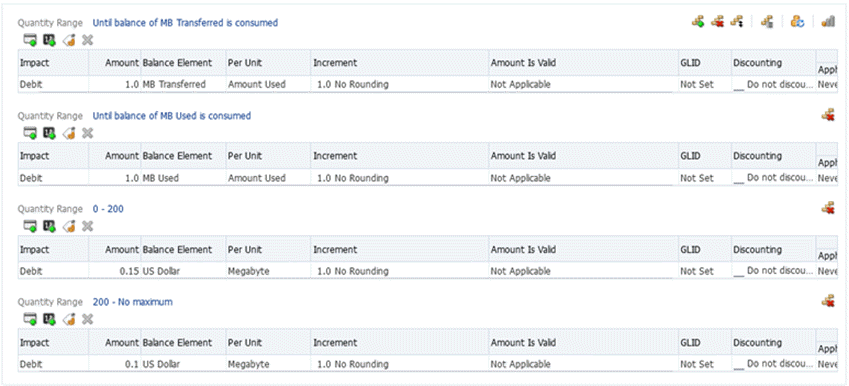Select the Megabyte Per Unit cell for 0.15 rate
Viewport: 849px width, 386px height.
[x=268, y=271]
